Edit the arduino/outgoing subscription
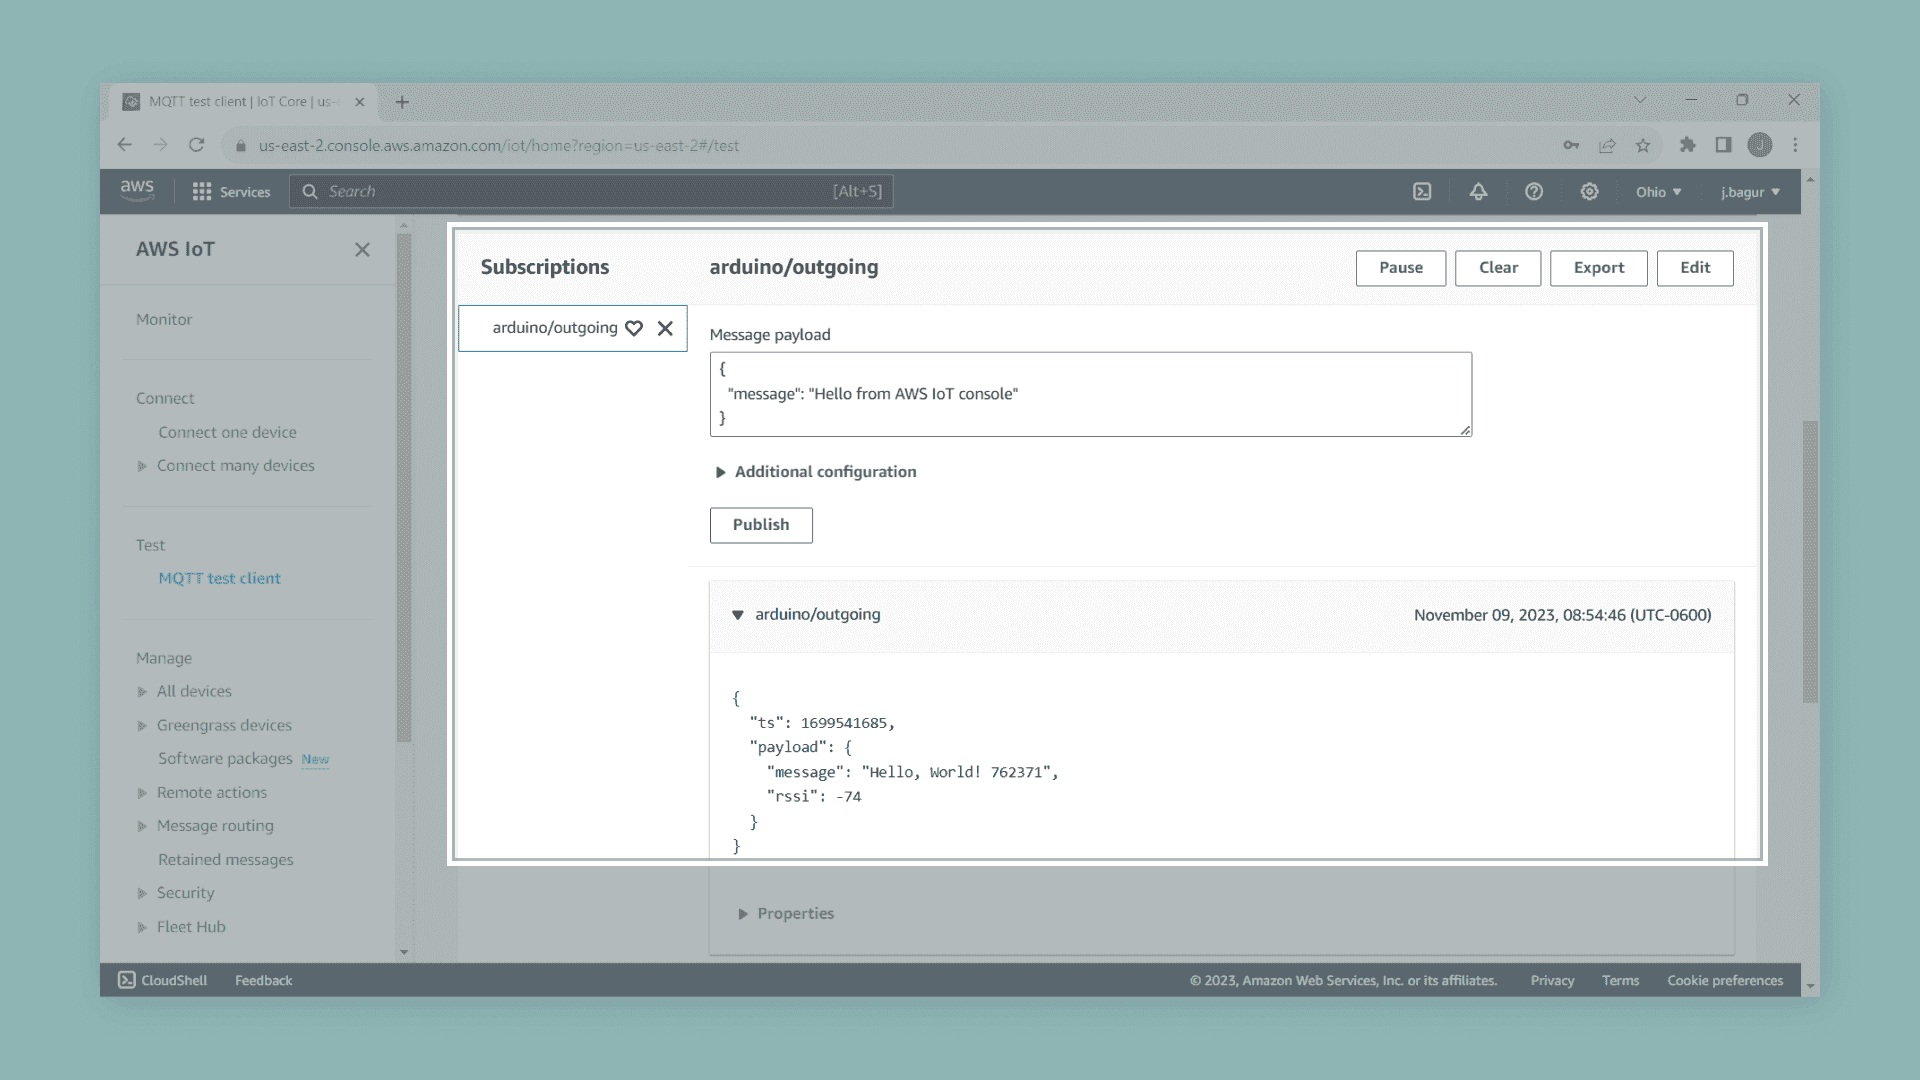 pyautogui.click(x=1695, y=268)
